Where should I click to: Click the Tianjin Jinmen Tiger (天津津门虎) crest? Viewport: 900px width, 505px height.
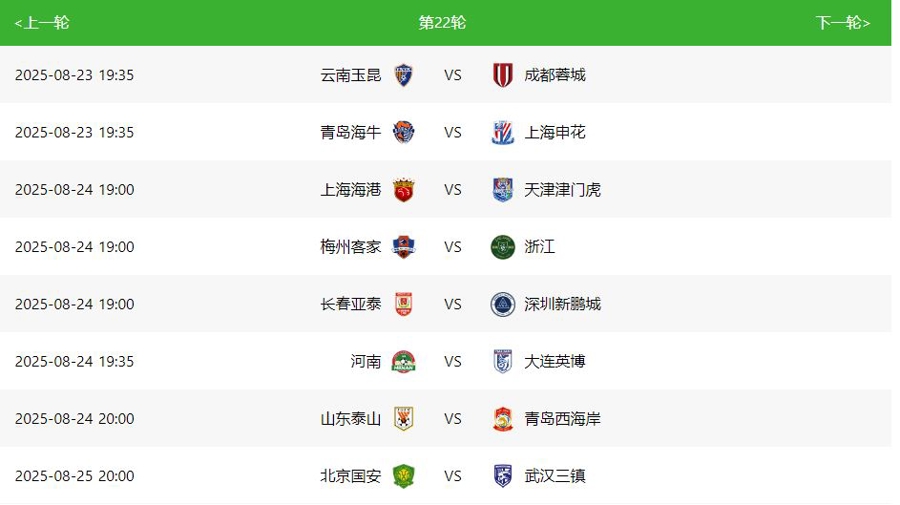[x=503, y=190]
